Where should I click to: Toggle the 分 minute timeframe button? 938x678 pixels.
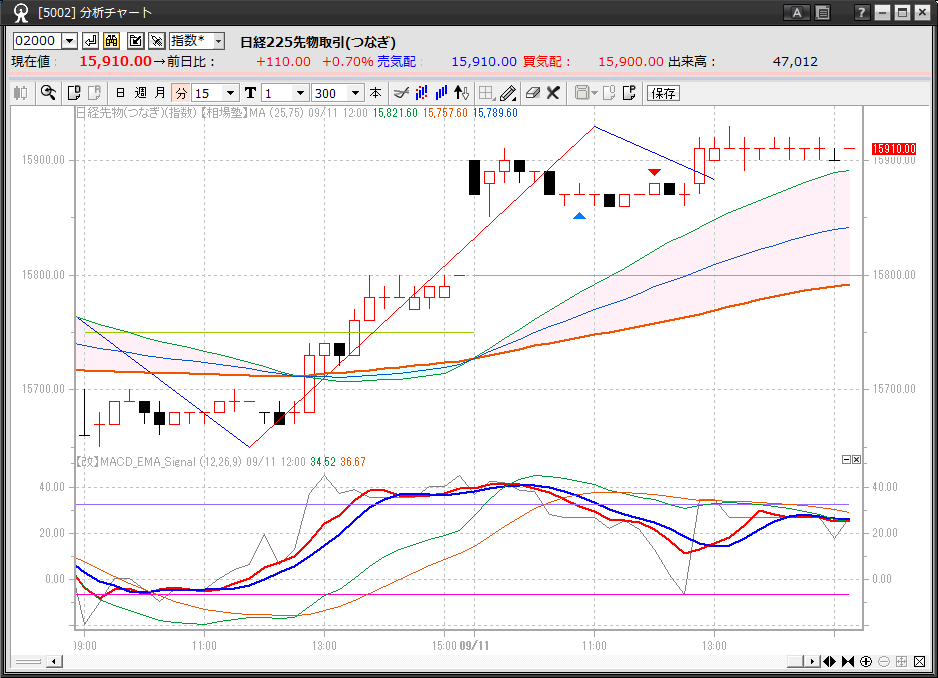[181, 93]
